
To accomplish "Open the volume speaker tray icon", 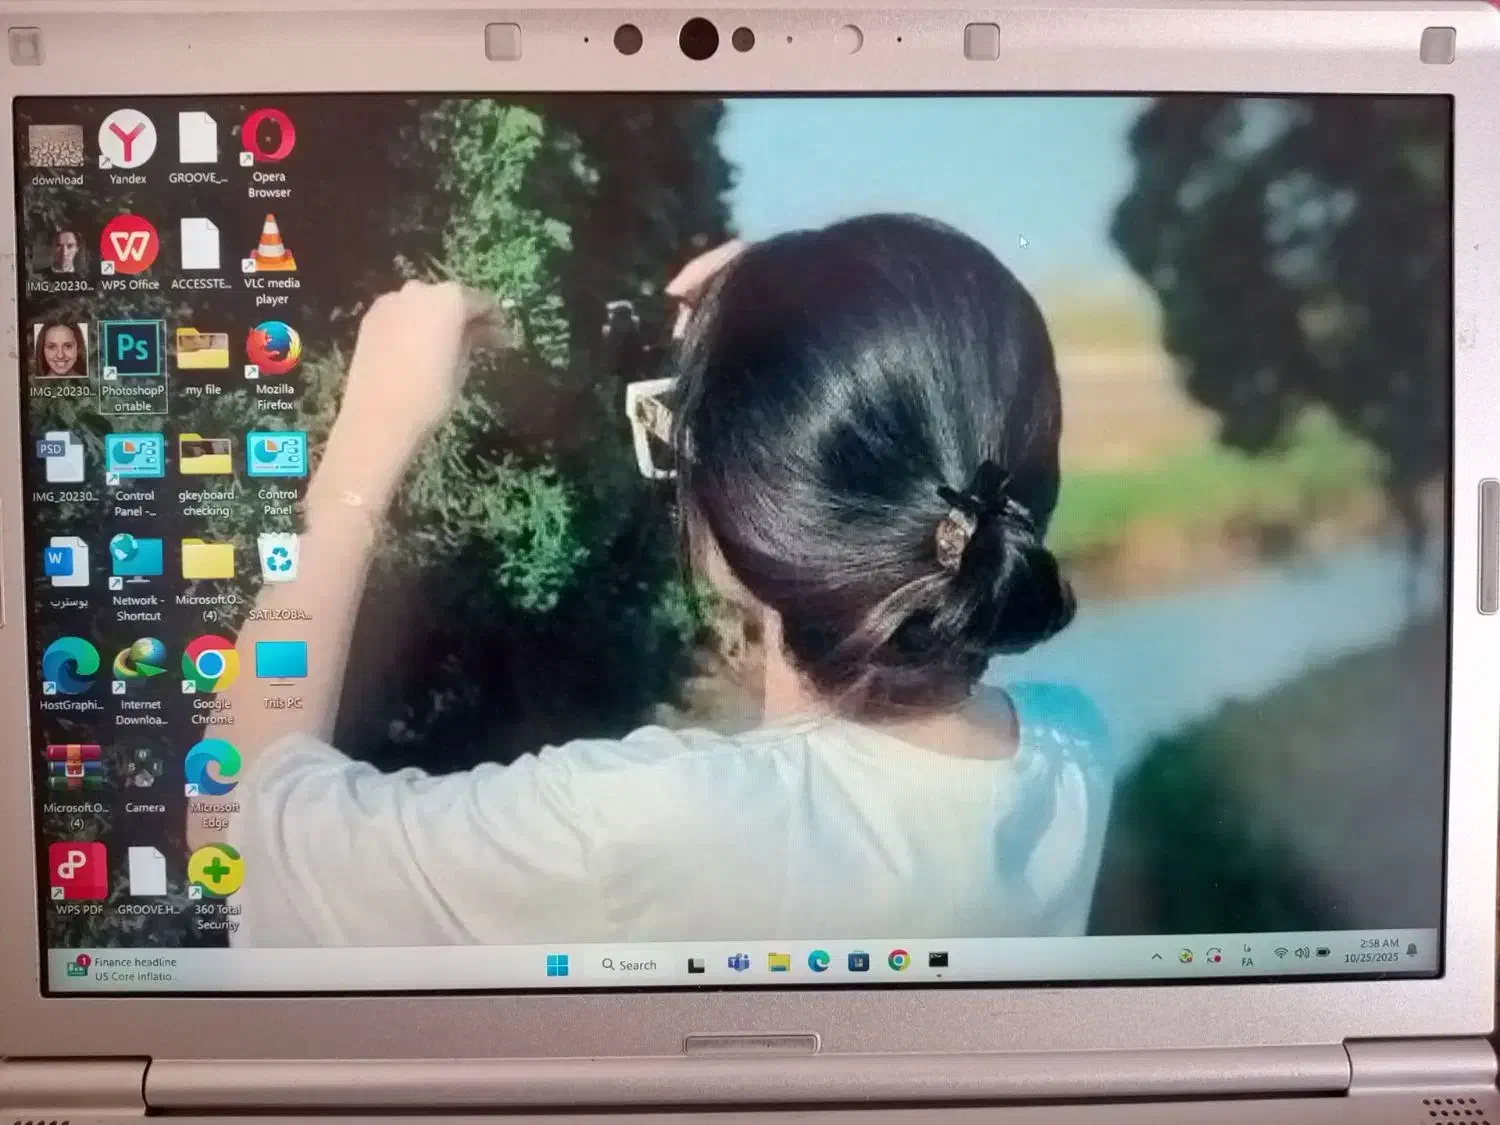I will pos(1302,953).
